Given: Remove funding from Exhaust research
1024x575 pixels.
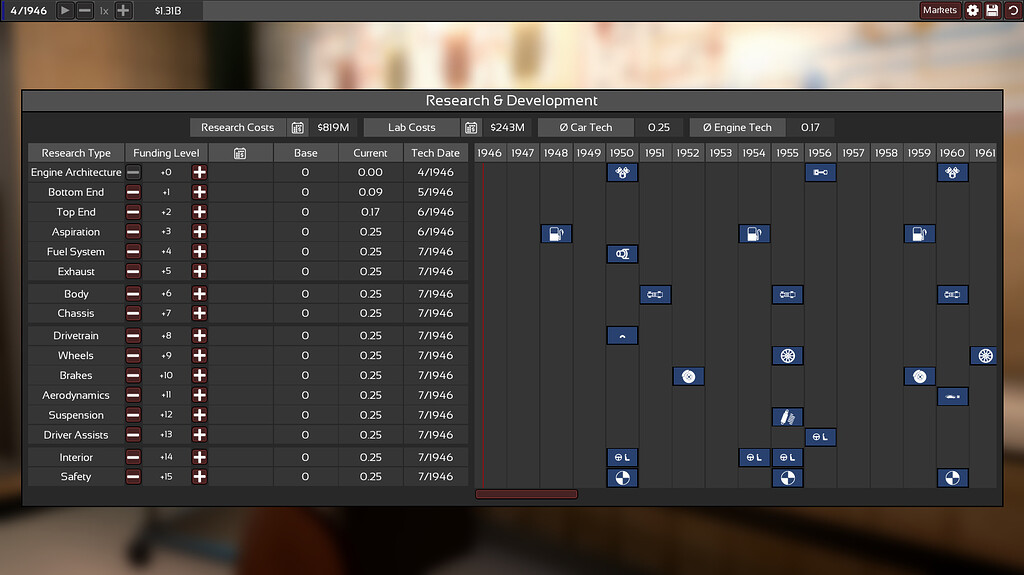Looking at the screenshot, I should coord(133,271).
